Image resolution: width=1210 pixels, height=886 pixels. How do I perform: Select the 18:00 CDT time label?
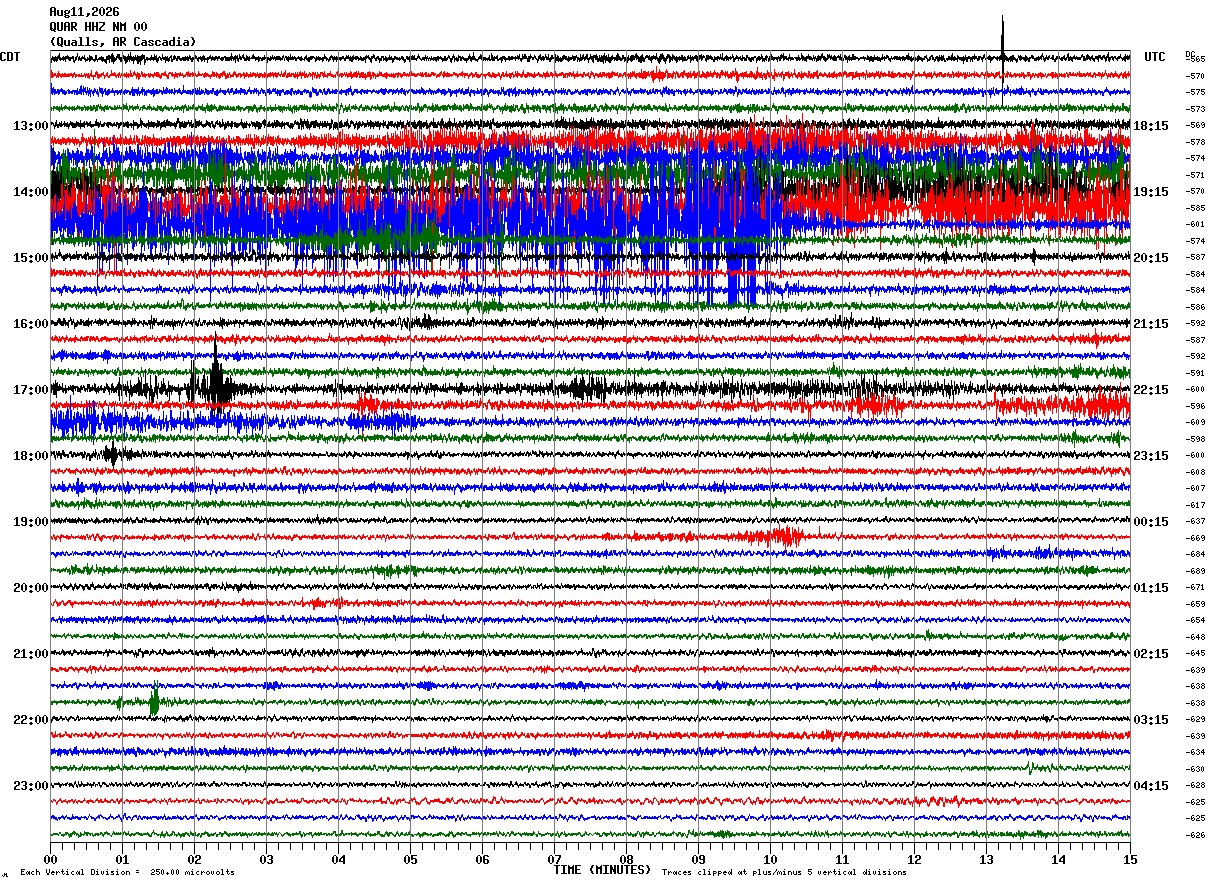click(30, 455)
